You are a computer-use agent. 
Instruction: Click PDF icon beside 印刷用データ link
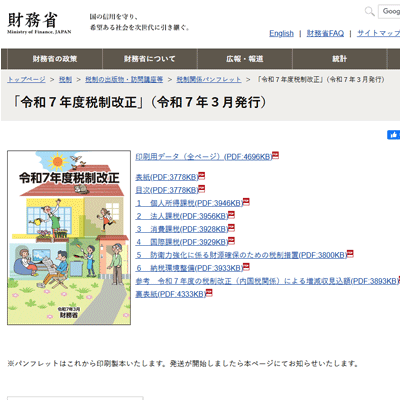[x=276, y=155]
